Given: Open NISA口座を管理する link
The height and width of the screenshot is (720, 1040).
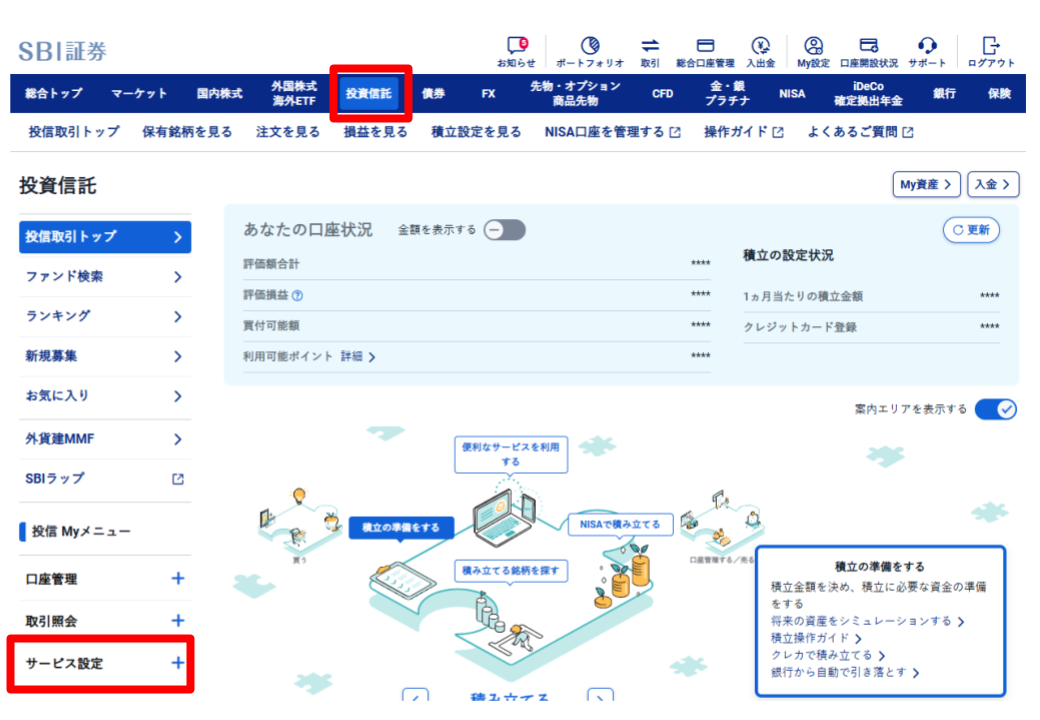Looking at the screenshot, I should tap(612, 132).
